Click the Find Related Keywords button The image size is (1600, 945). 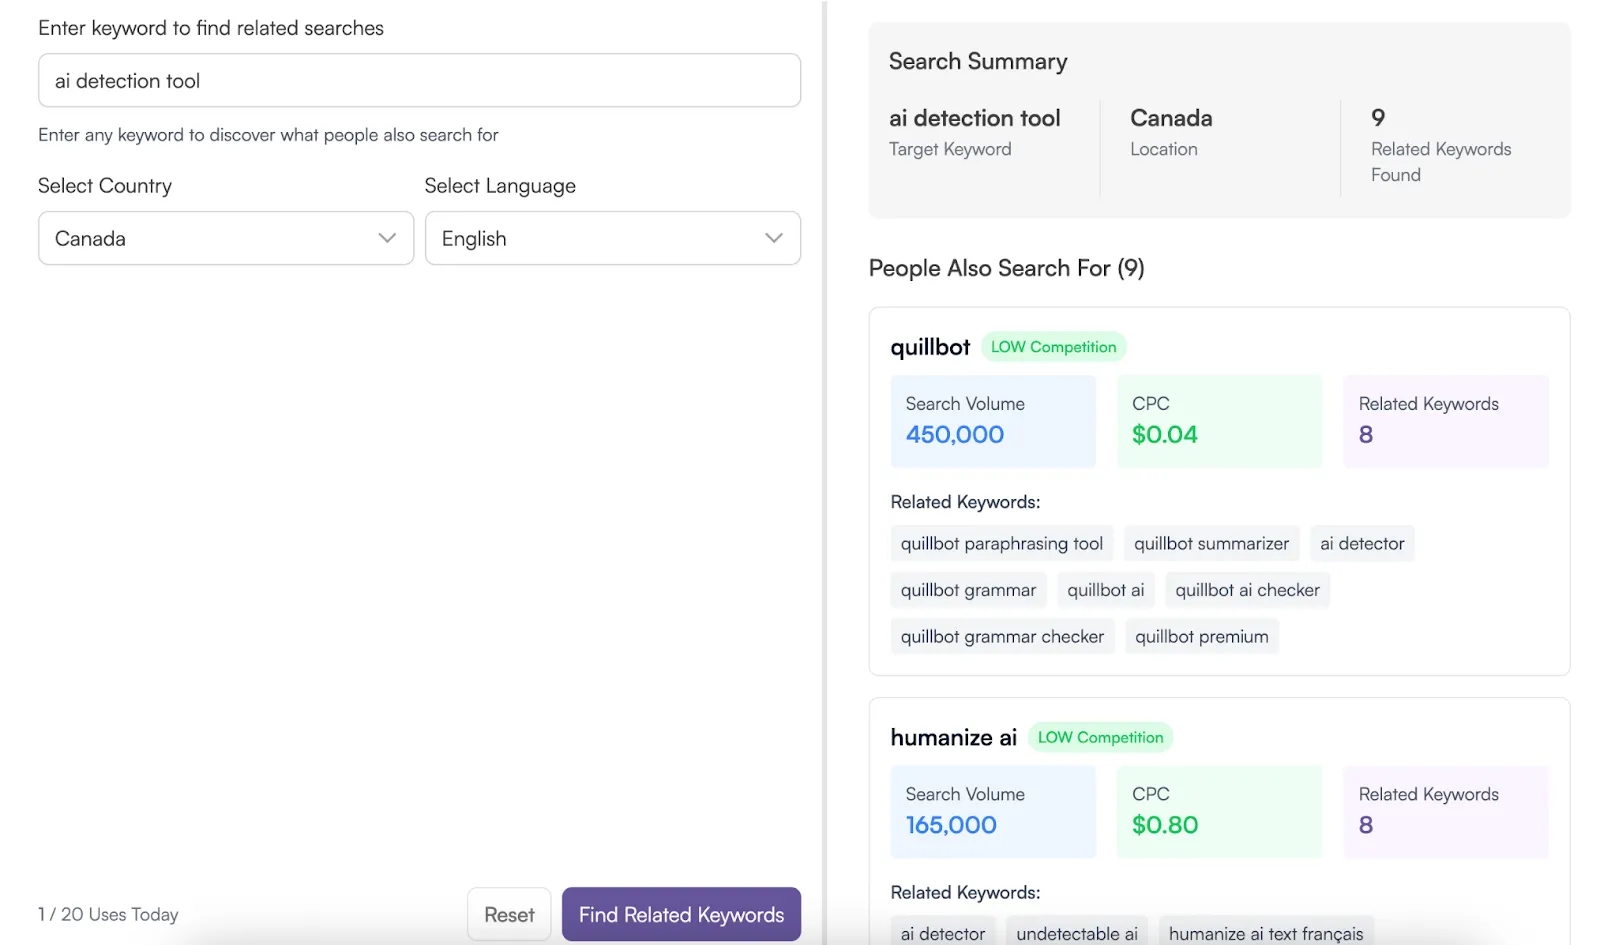click(681, 914)
